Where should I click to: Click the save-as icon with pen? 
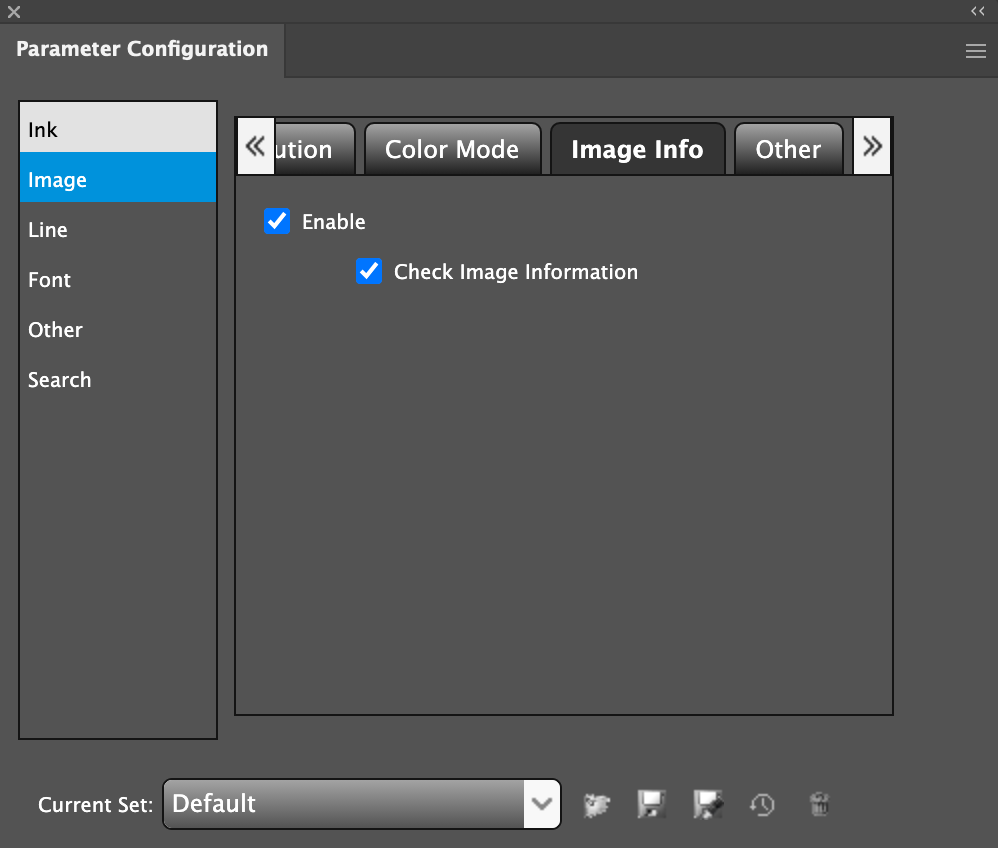tap(708, 804)
